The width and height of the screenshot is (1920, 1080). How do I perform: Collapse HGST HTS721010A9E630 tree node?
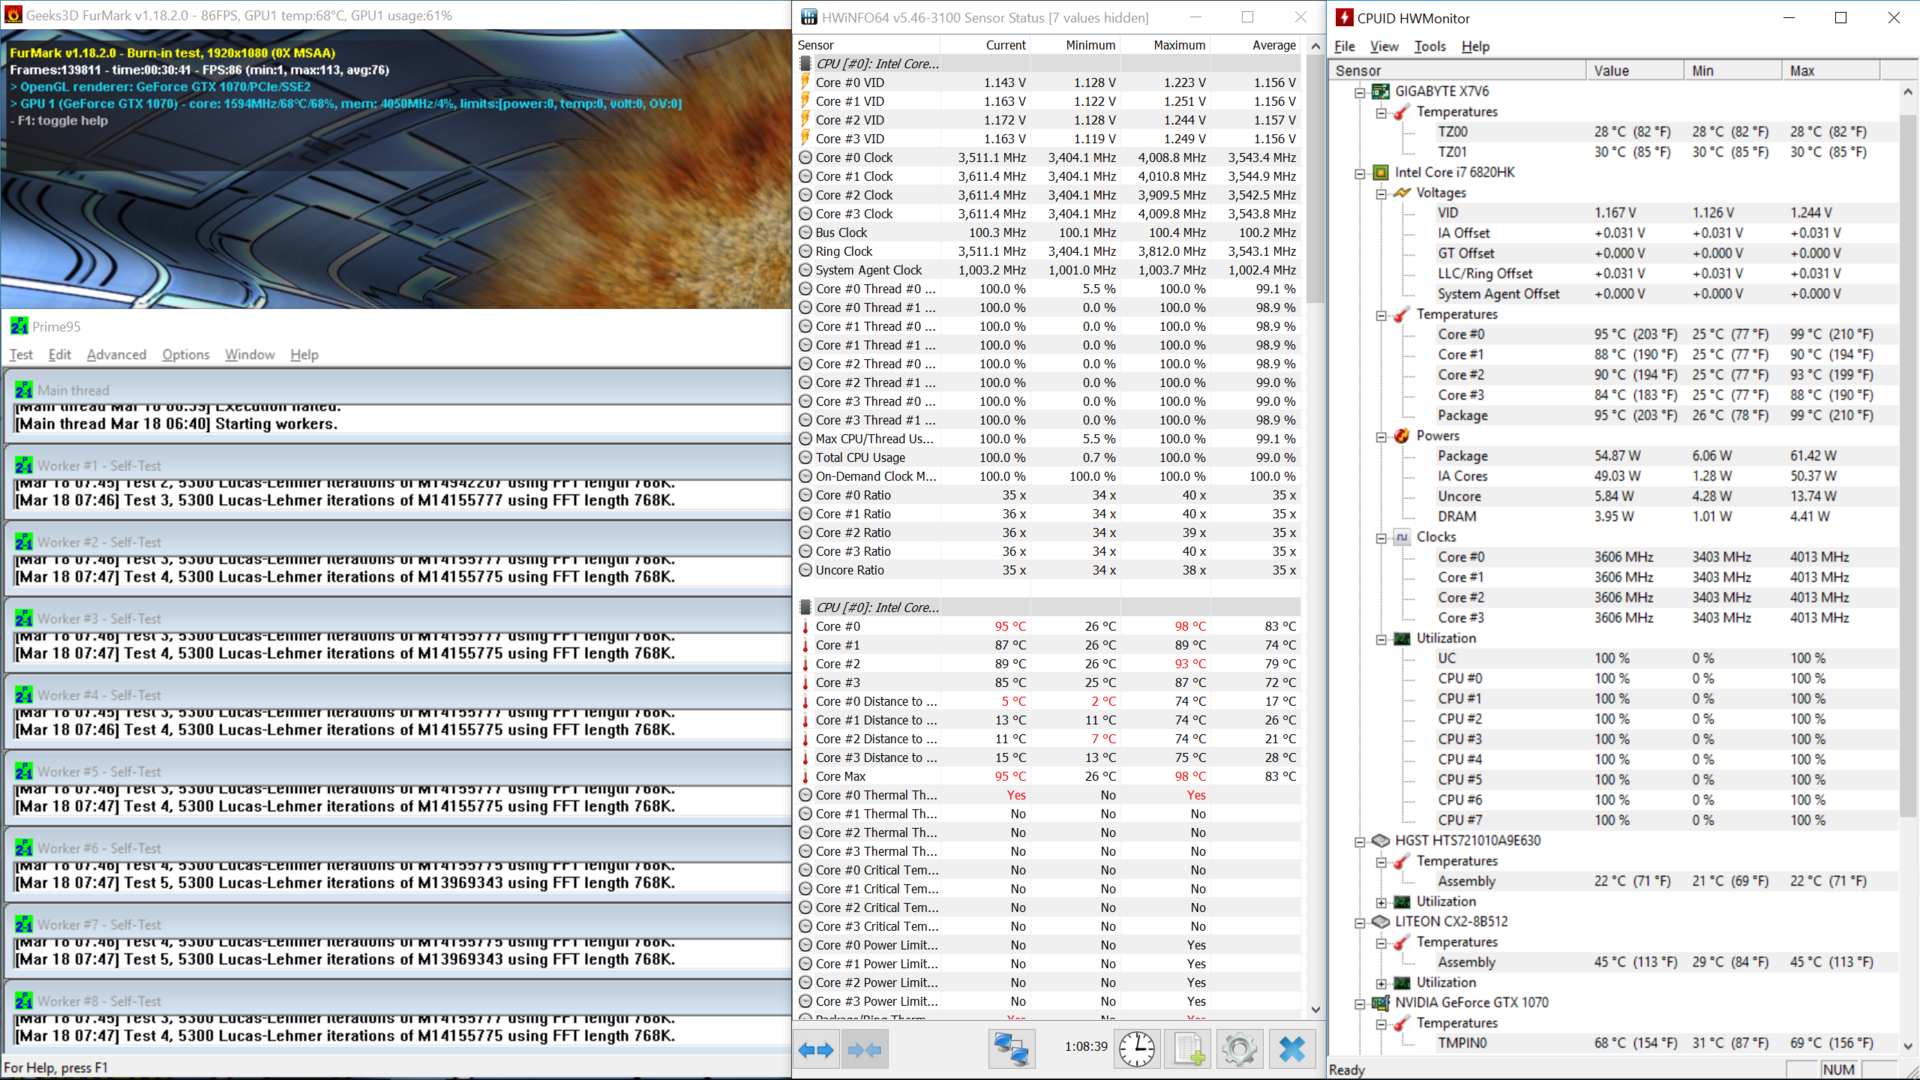(x=1360, y=841)
